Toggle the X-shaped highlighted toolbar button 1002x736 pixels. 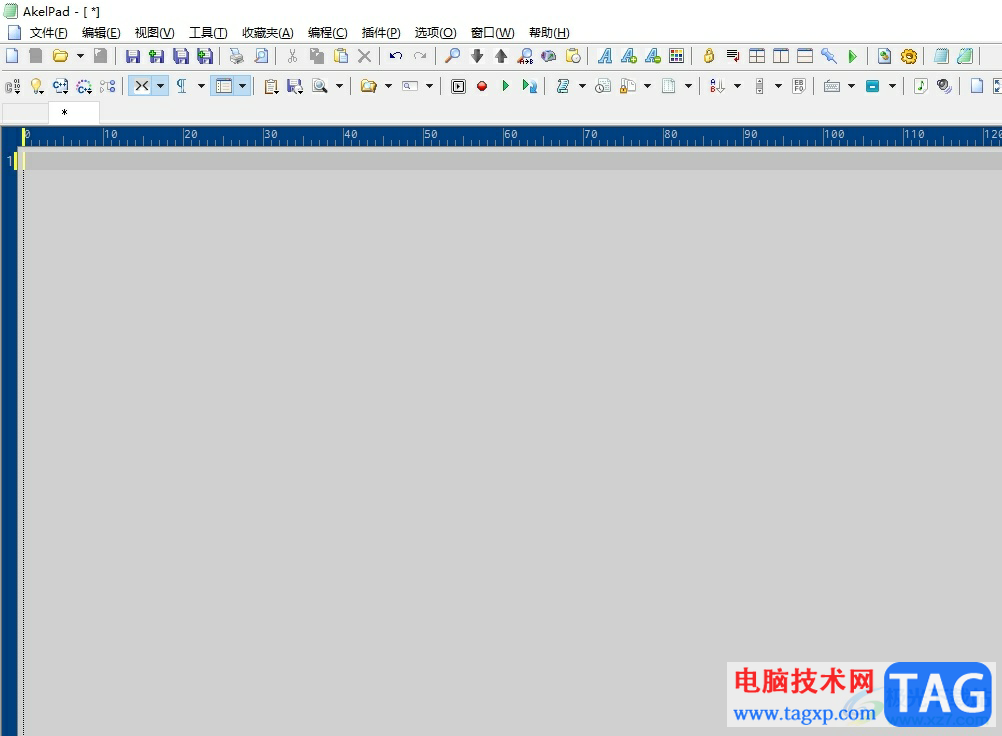tap(142, 86)
